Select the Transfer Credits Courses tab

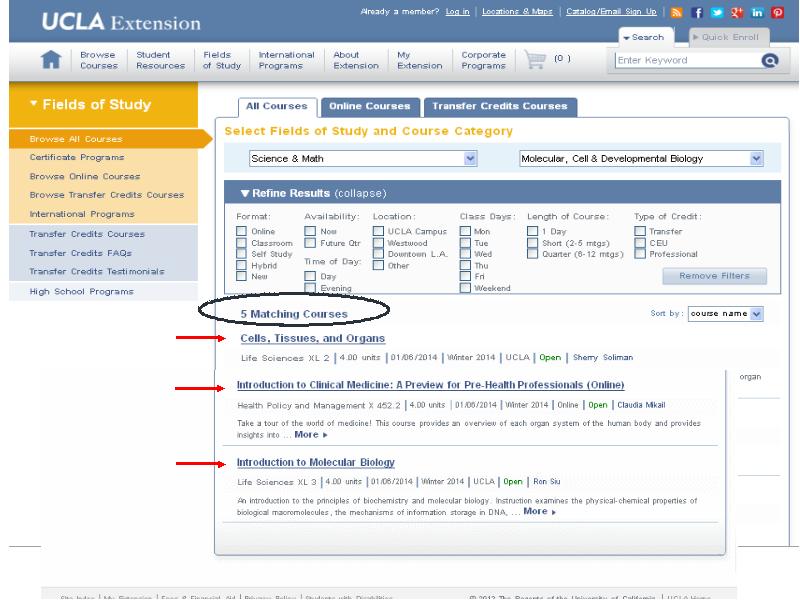(499, 106)
